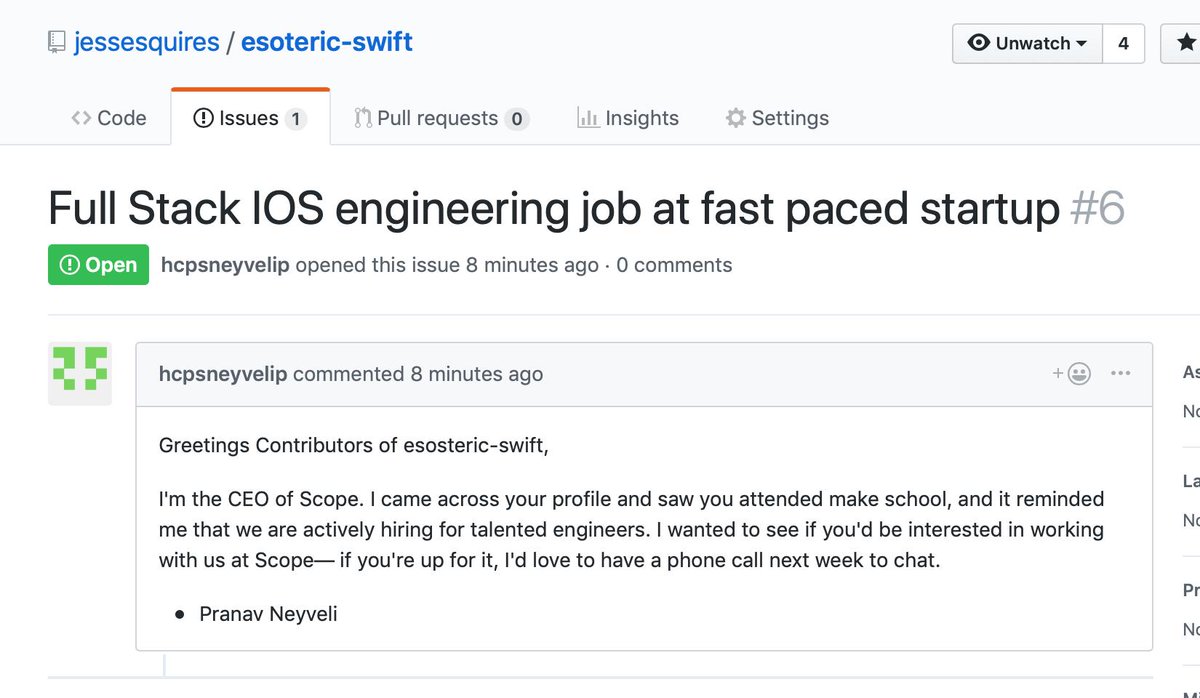The image size is (1200, 698).
Task: Click the "commented 8 minutes ago" timestamp
Action: click(418, 374)
